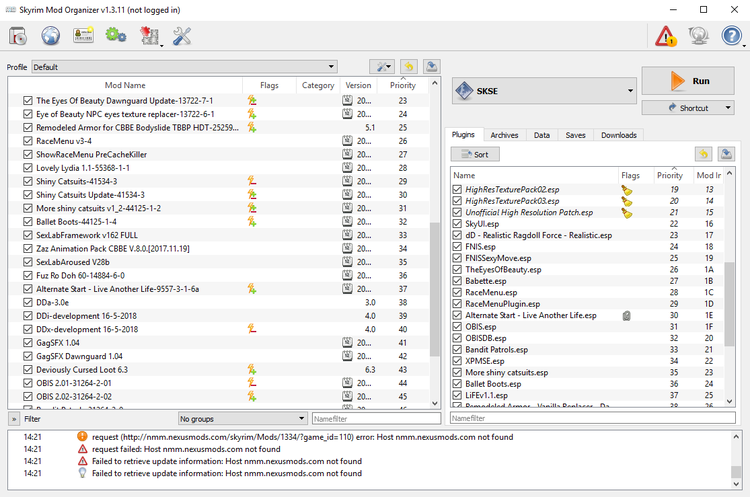Open the Install Mod from archive icon

[18, 36]
